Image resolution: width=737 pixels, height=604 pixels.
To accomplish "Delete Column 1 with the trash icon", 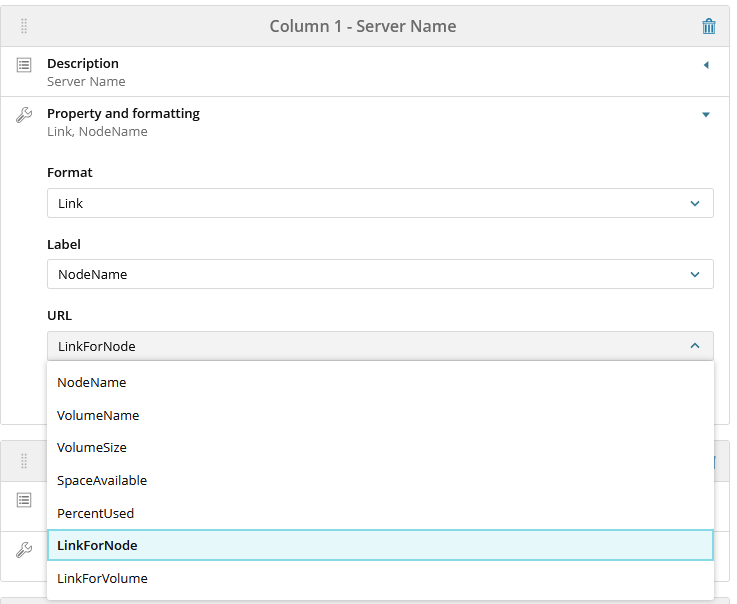I will tap(709, 26).
